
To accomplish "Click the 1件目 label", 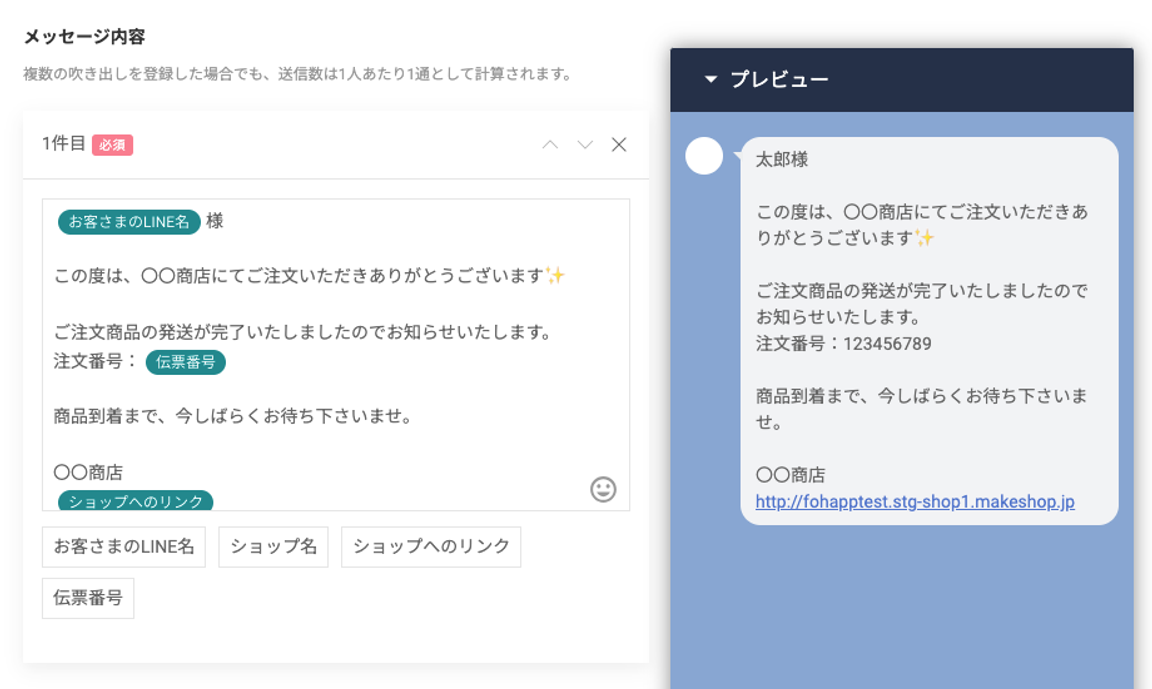I will click(64, 144).
